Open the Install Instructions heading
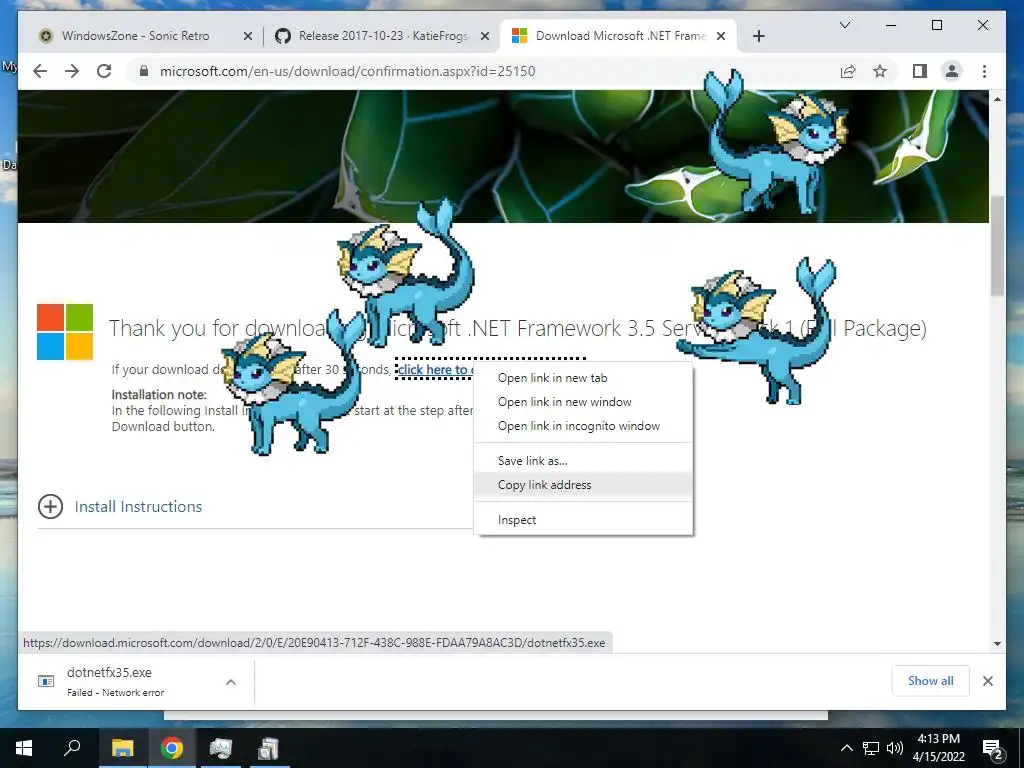This screenshot has width=1024, height=768. tap(138, 507)
